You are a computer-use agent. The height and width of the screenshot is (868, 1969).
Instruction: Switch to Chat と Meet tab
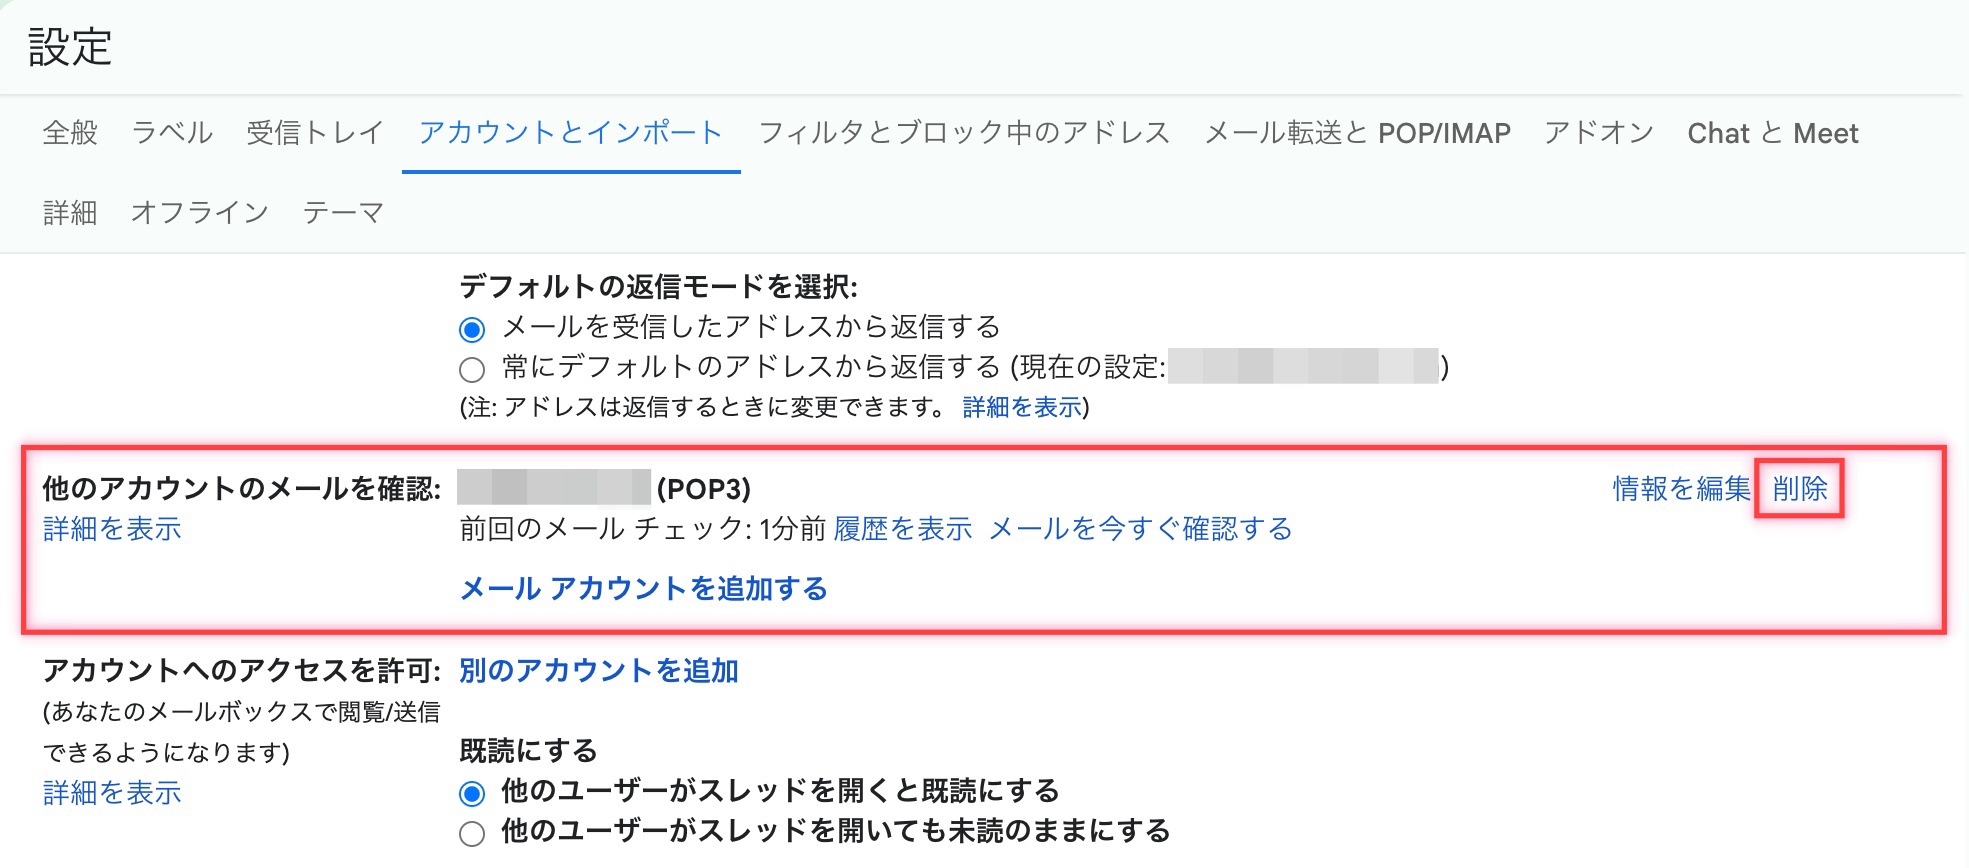(1772, 133)
